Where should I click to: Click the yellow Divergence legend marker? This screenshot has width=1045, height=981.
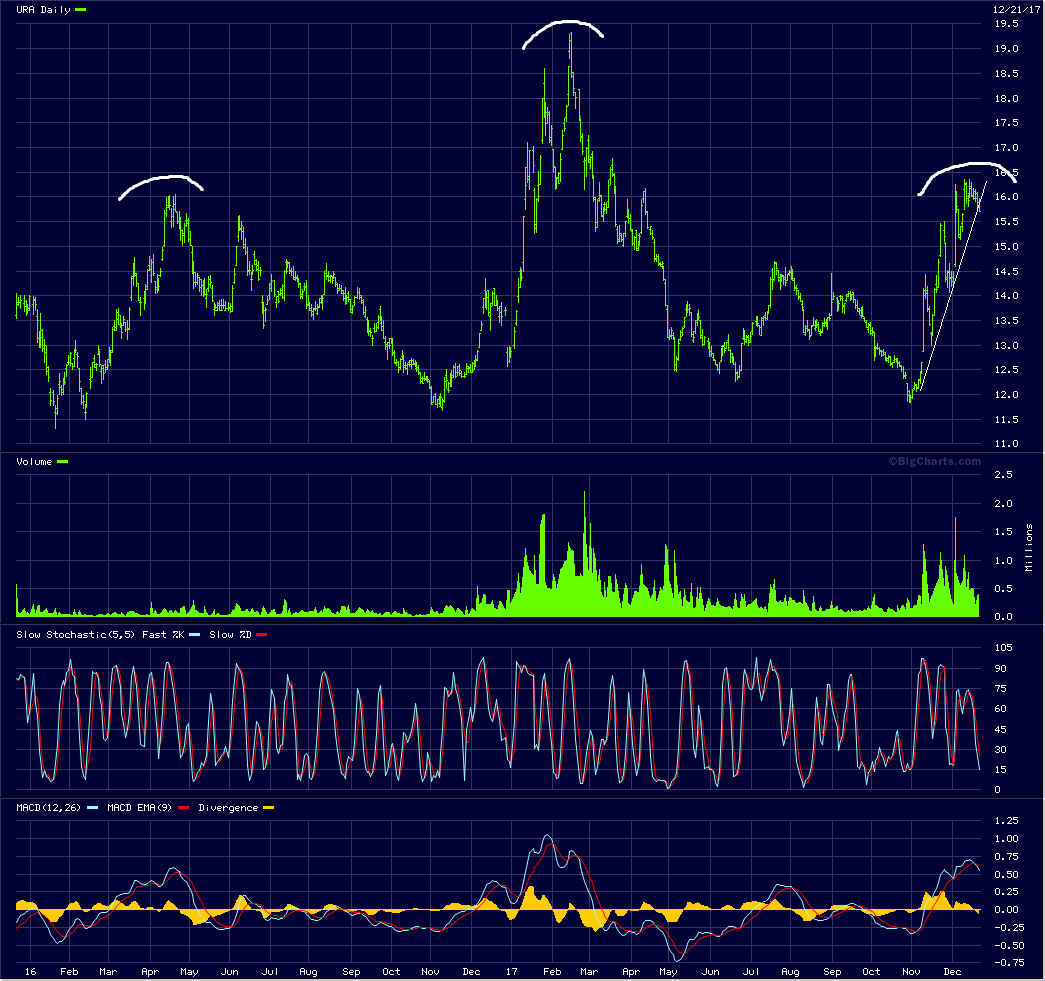pos(269,808)
